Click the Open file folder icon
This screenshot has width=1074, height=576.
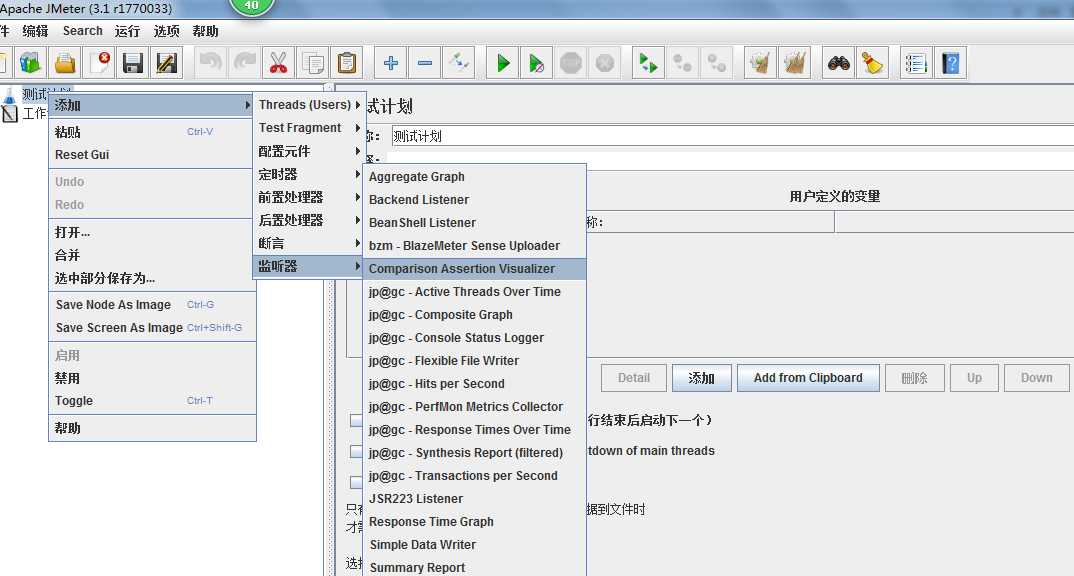pos(65,63)
